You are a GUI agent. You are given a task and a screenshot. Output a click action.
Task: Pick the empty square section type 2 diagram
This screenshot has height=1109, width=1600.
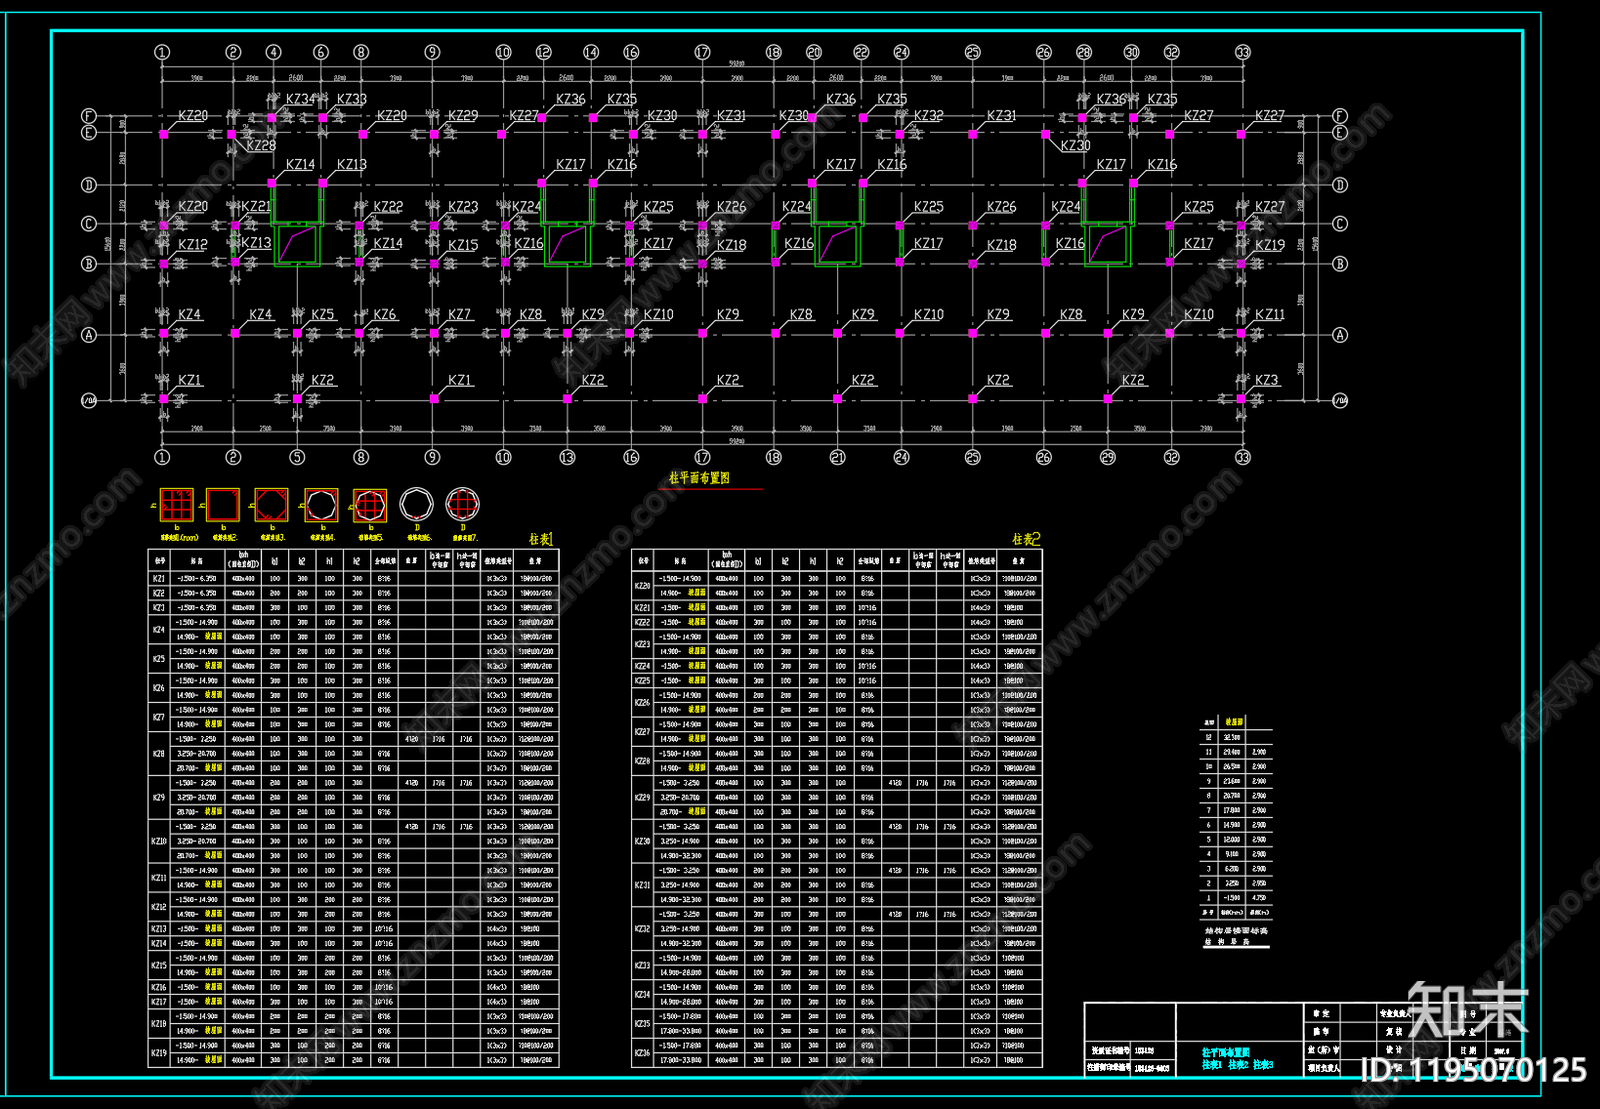point(222,505)
